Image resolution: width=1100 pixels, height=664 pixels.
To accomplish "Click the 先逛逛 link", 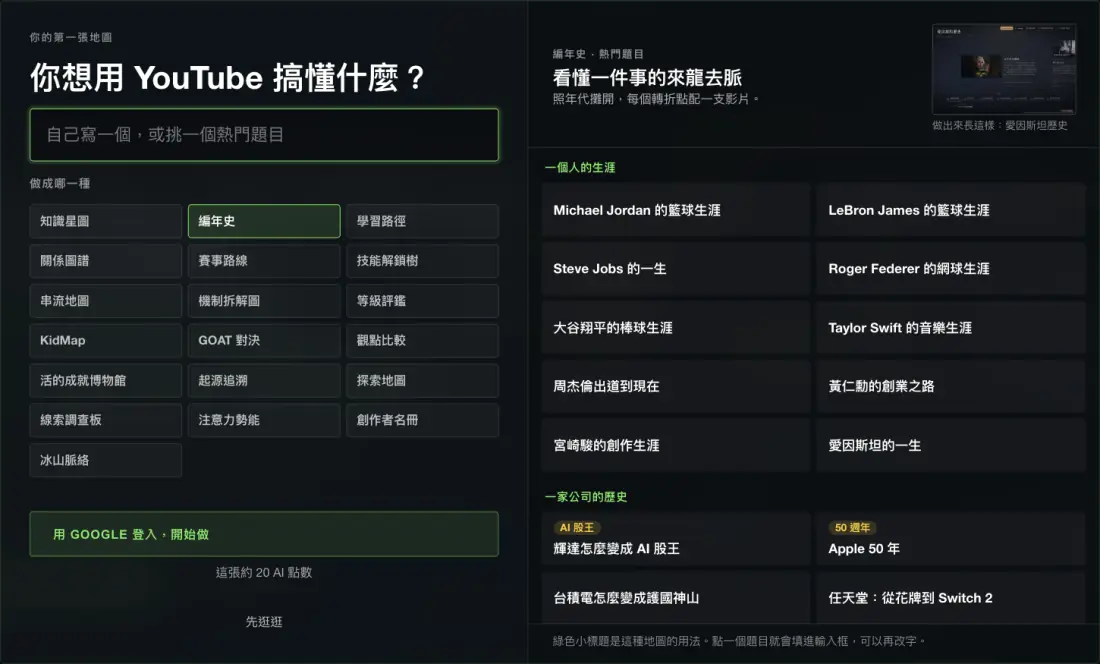I will click(x=264, y=621).
